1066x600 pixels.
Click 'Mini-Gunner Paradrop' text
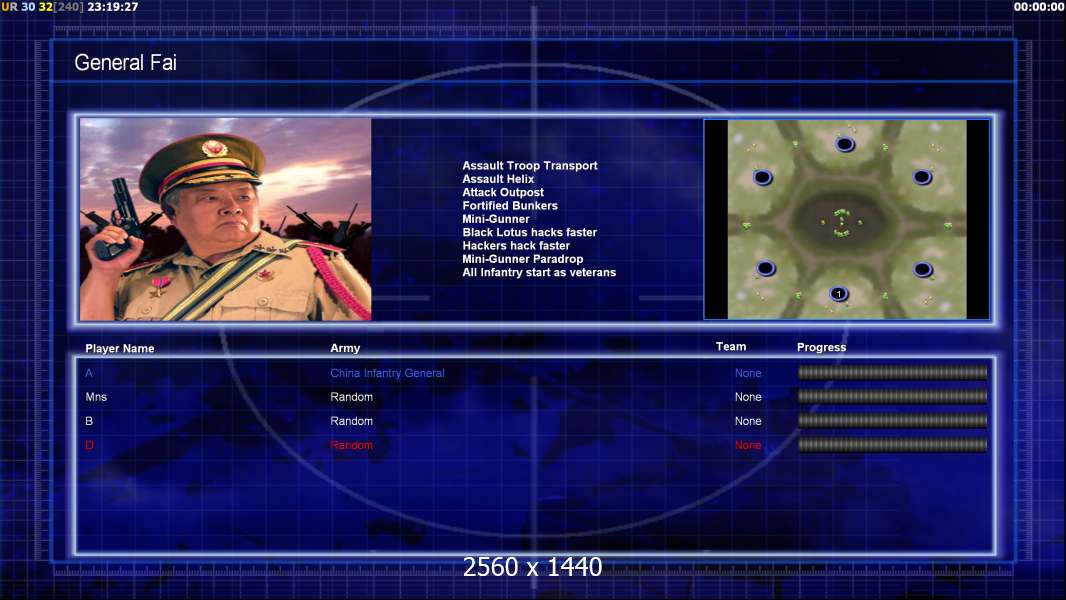click(x=523, y=259)
